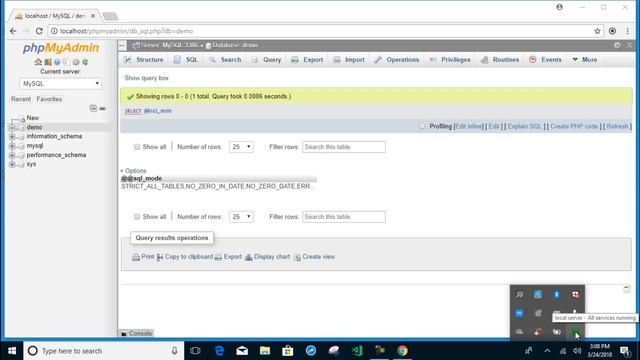Go back in Chrome history
The width and height of the screenshot is (640, 360).
[13, 31]
